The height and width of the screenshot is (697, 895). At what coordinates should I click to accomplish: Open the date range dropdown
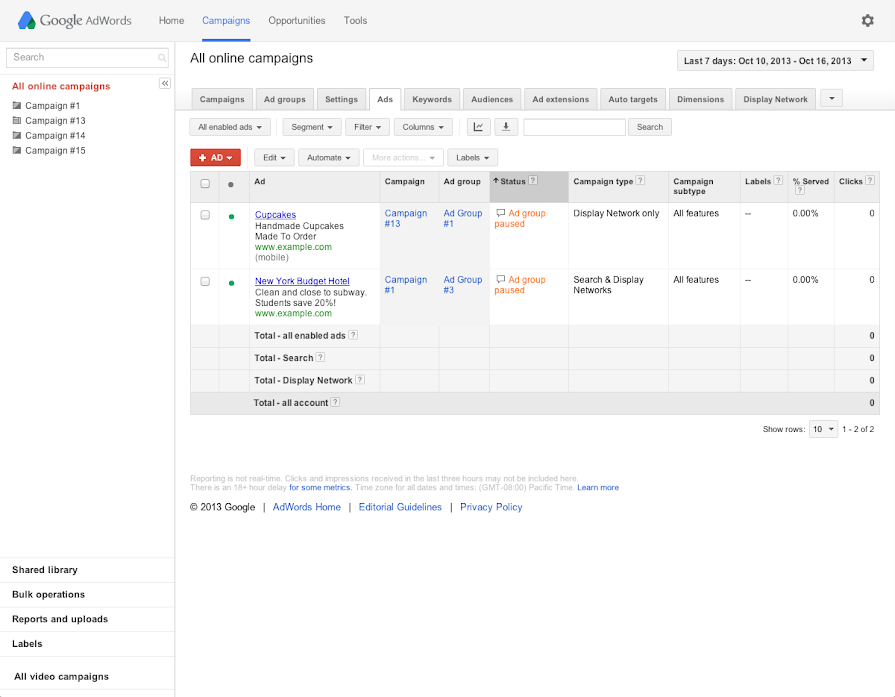coord(775,61)
